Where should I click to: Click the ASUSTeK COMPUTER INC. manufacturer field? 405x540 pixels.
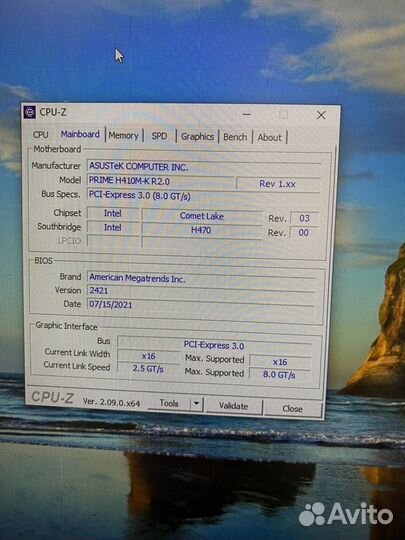pyautogui.click(x=204, y=167)
